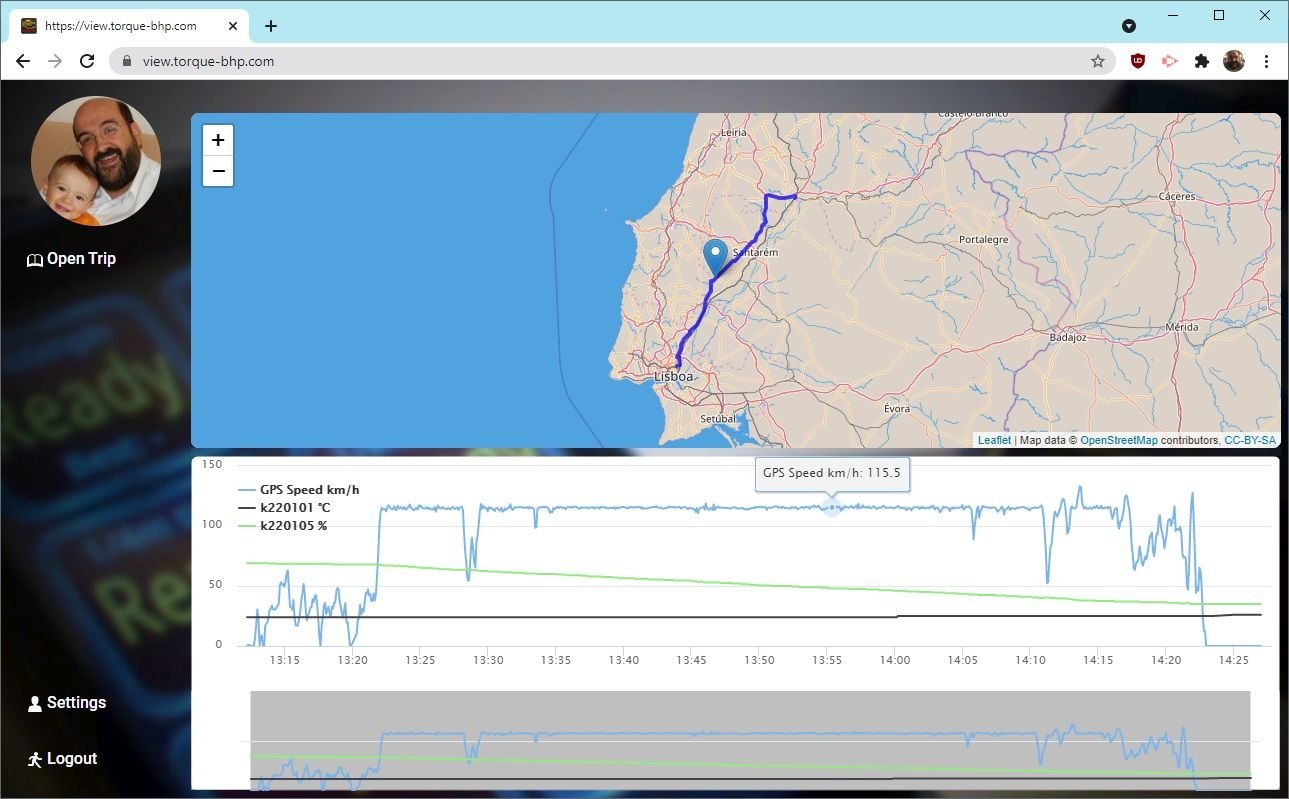Toggle k220105 % series in legend
Image resolution: width=1289 pixels, height=799 pixels.
point(292,525)
